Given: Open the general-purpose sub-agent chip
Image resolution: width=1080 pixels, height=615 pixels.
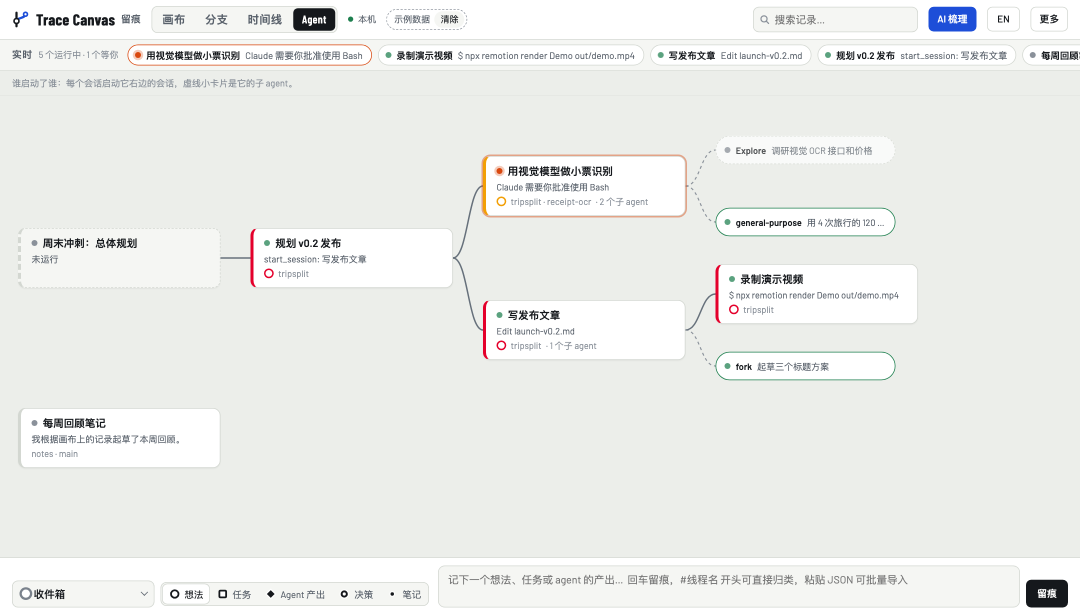Looking at the screenshot, I should (x=805, y=222).
